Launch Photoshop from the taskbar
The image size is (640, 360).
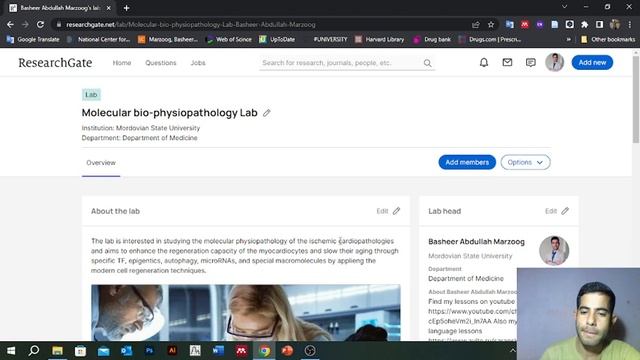coord(149,351)
